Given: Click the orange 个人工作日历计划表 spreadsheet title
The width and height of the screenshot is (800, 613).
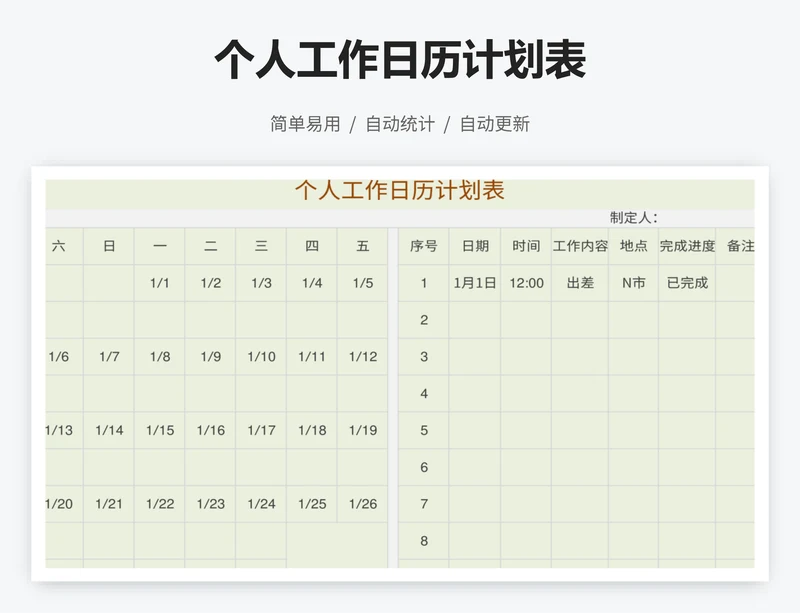Looking at the screenshot, I should pyautogui.click(x=399, y=190).
